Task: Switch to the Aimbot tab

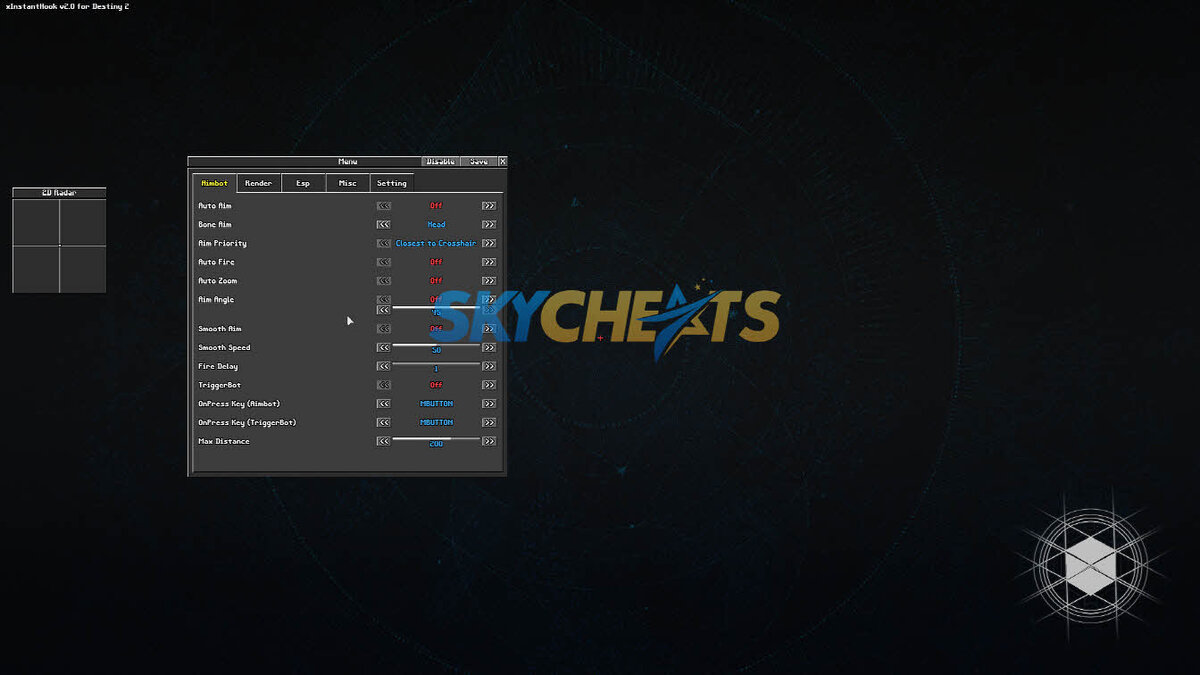Action: click(x=215, y=183)
